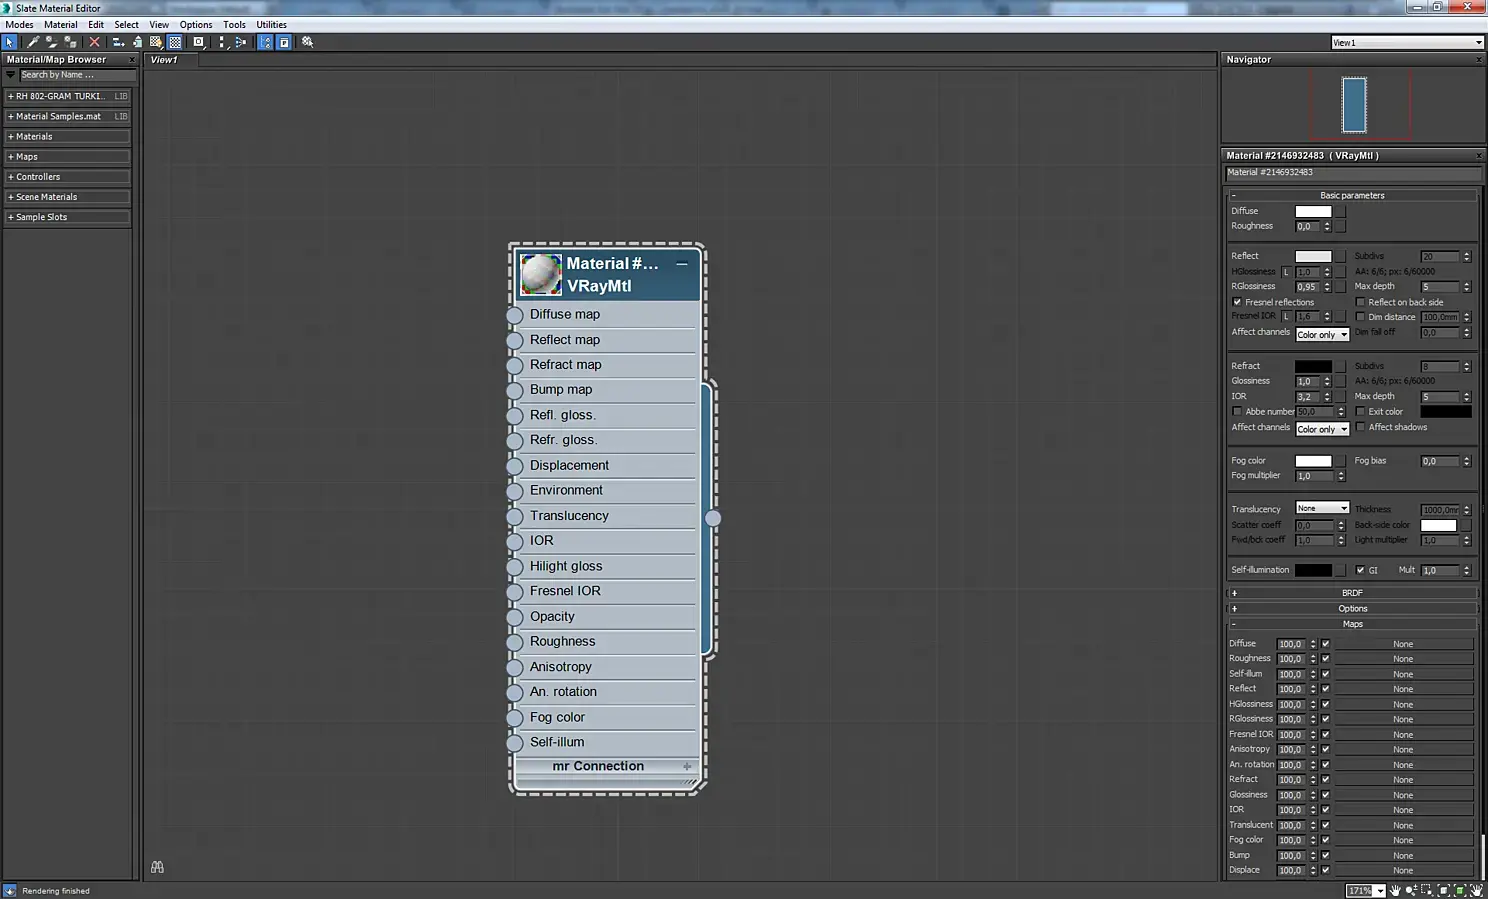Enable Dim distance checkbox

(x=1360, y=317)
